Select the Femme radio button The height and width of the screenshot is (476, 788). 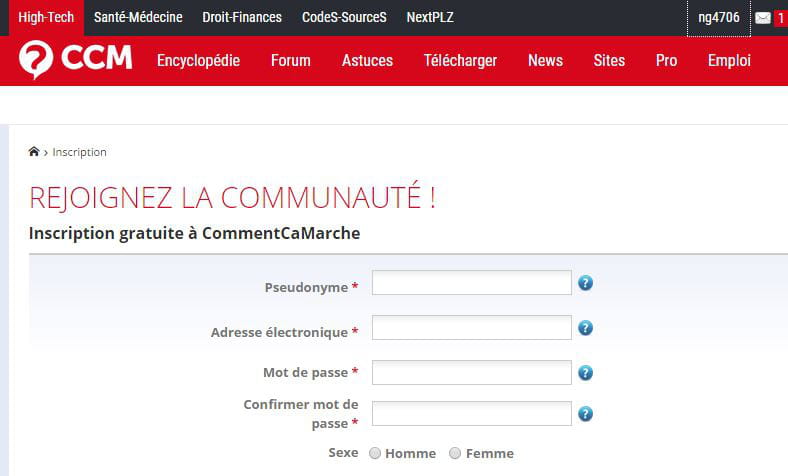click(455, 453)
